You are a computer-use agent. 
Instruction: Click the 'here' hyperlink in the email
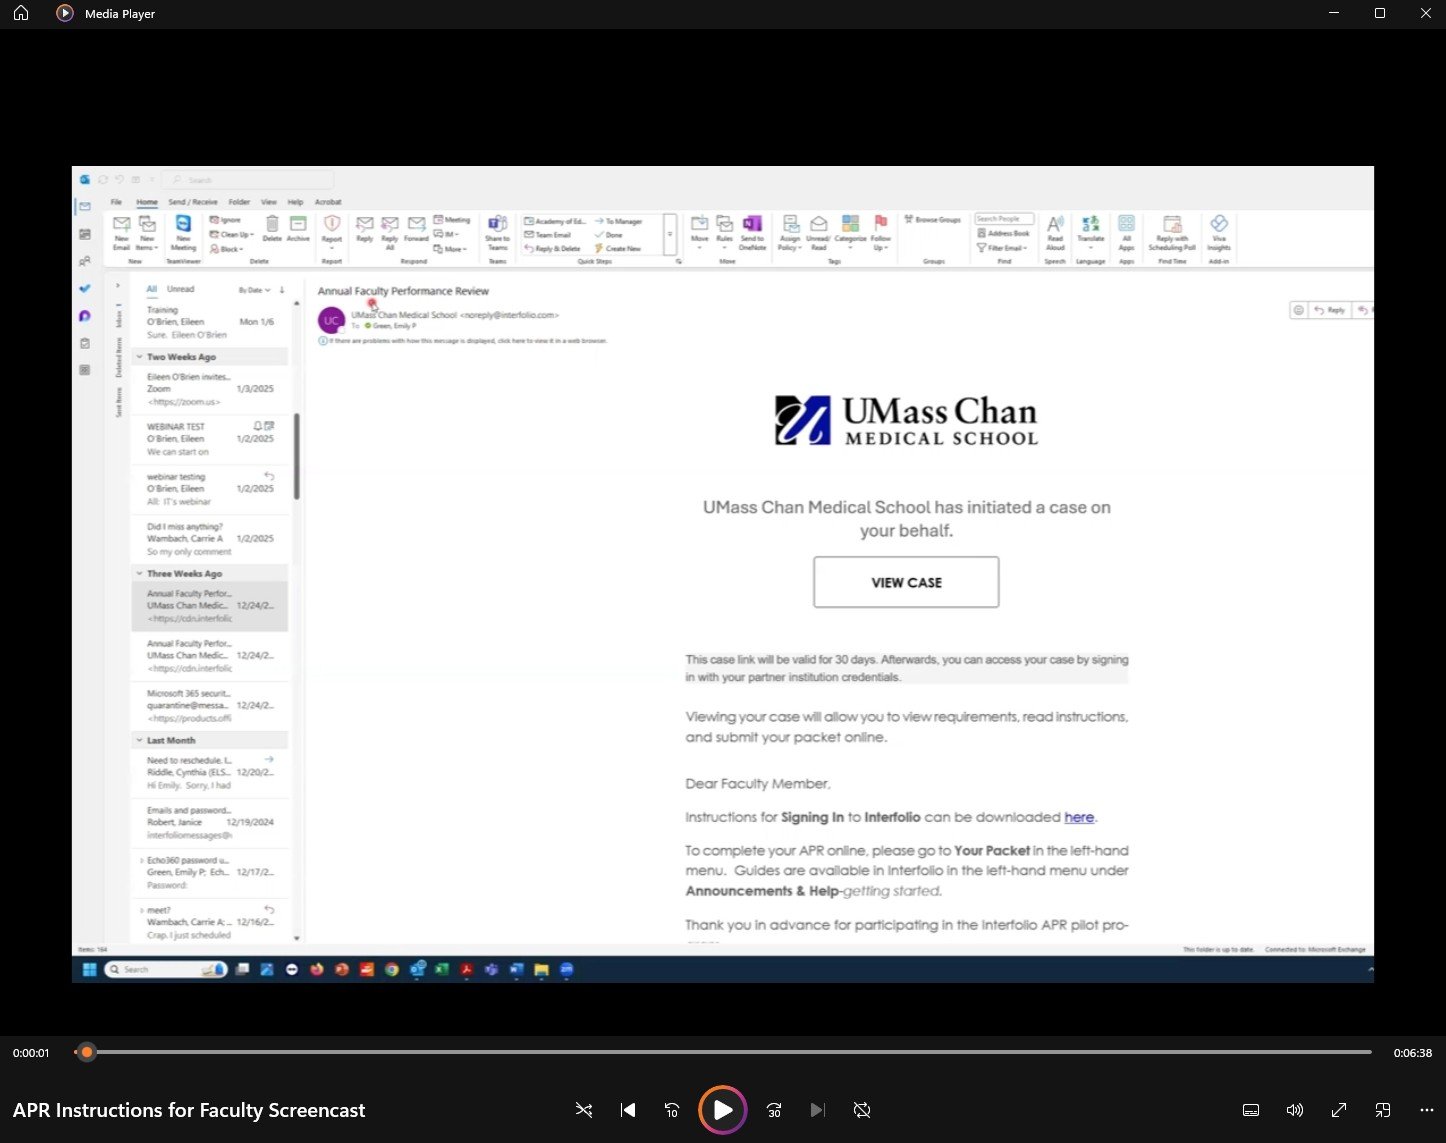pos(1078,817)
